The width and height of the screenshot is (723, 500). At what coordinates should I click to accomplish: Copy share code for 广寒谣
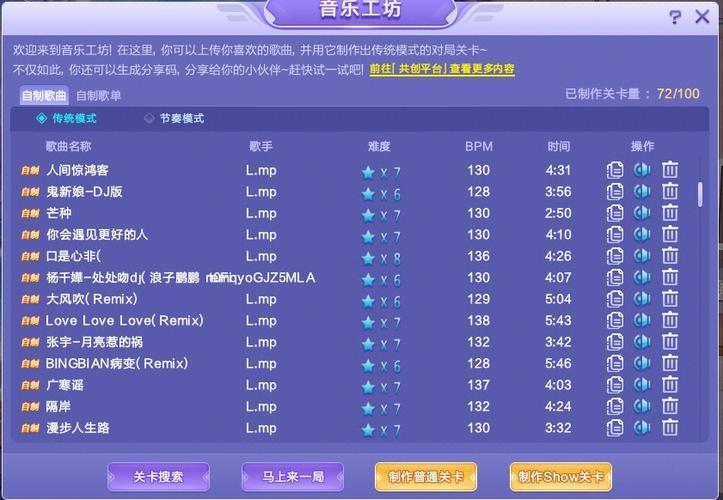615,385
